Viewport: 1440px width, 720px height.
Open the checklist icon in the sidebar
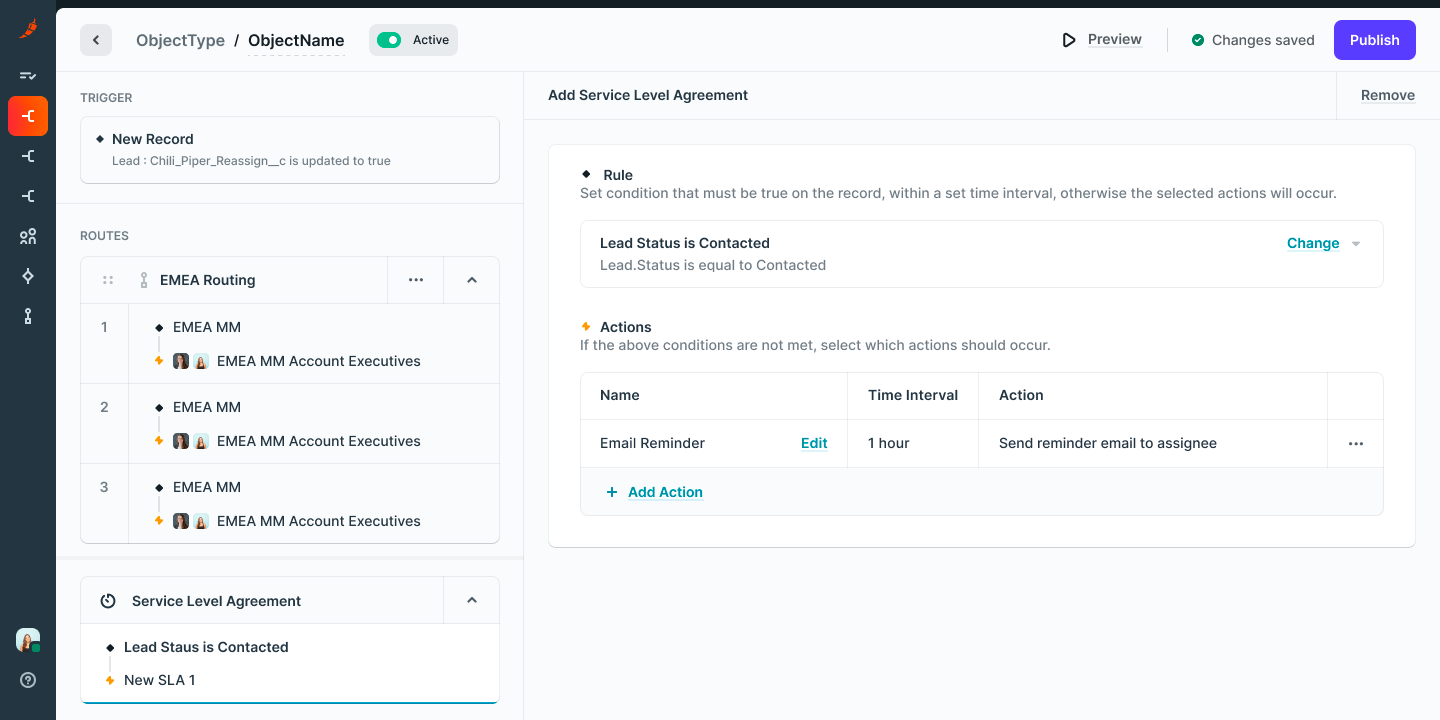click(28, 76)
